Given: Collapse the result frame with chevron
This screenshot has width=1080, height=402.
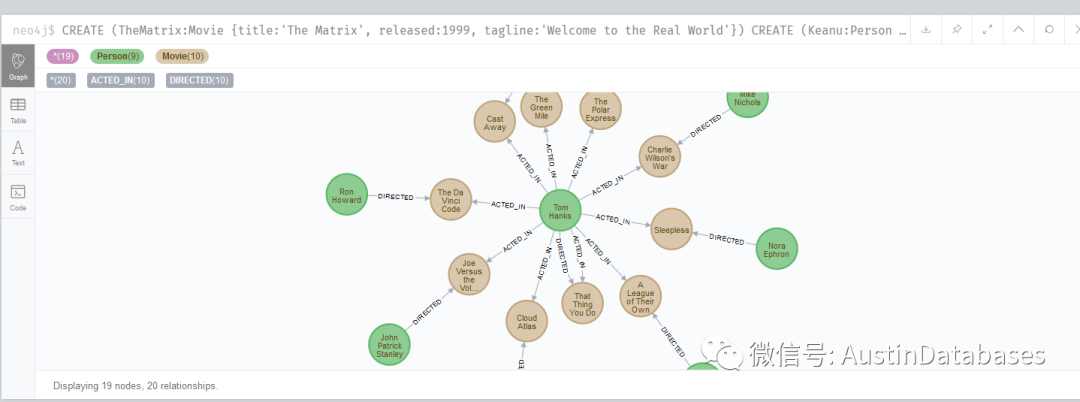Looking at the screenshot, I should point(1019,30).
